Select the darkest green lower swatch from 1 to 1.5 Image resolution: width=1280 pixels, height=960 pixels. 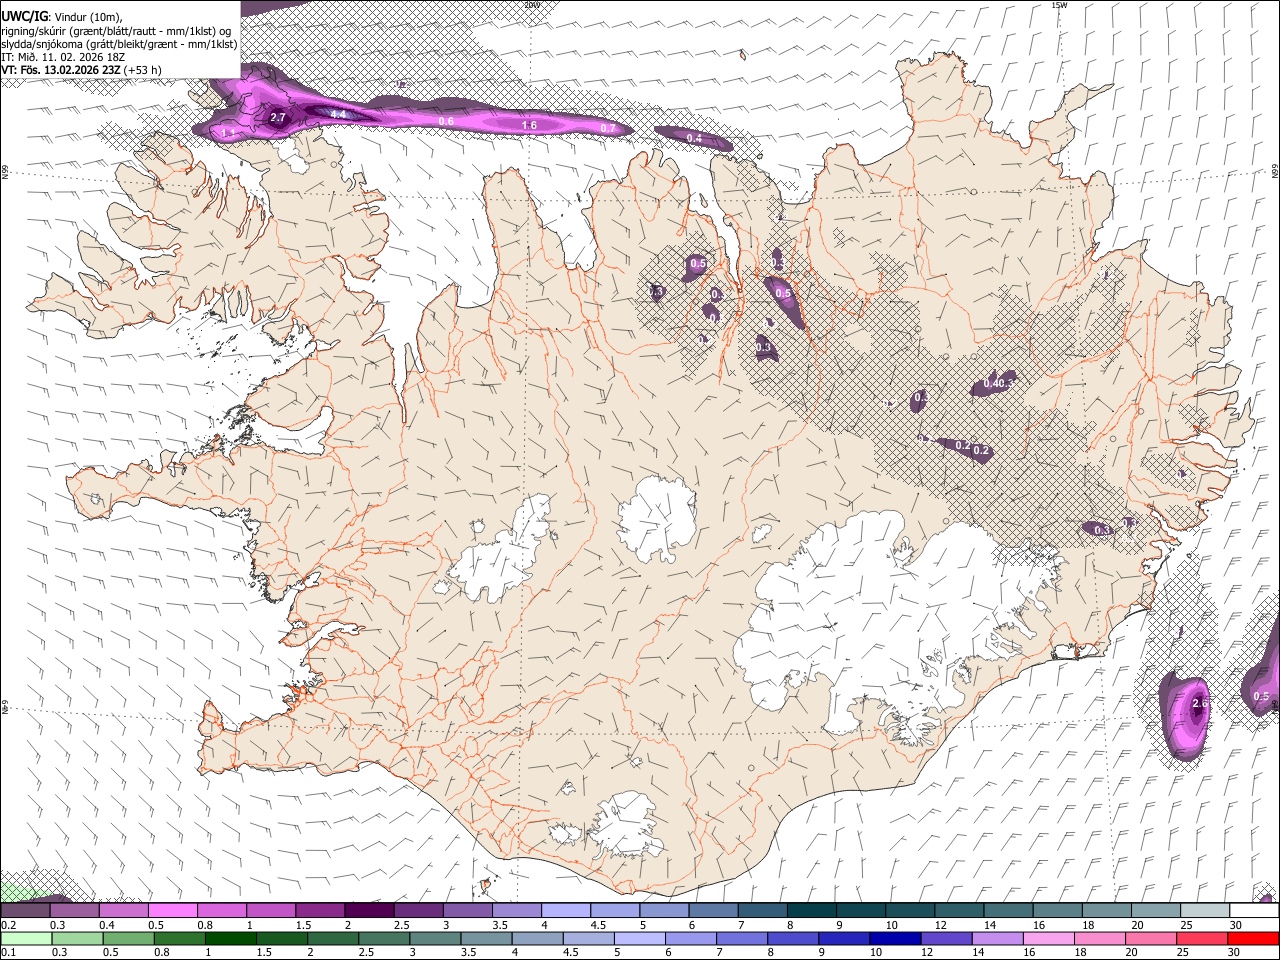pos(231,938)
